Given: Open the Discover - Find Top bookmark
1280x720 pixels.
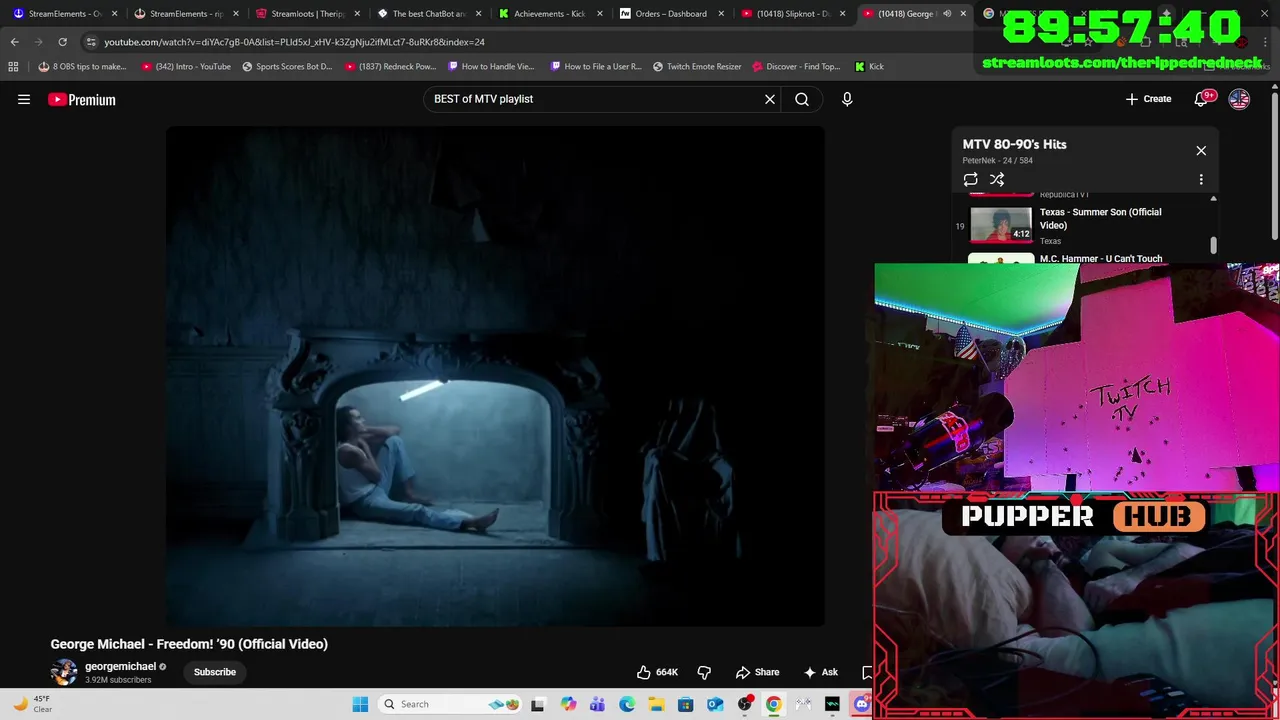Looking at the screenshot, I should click(x=796, y=66).
